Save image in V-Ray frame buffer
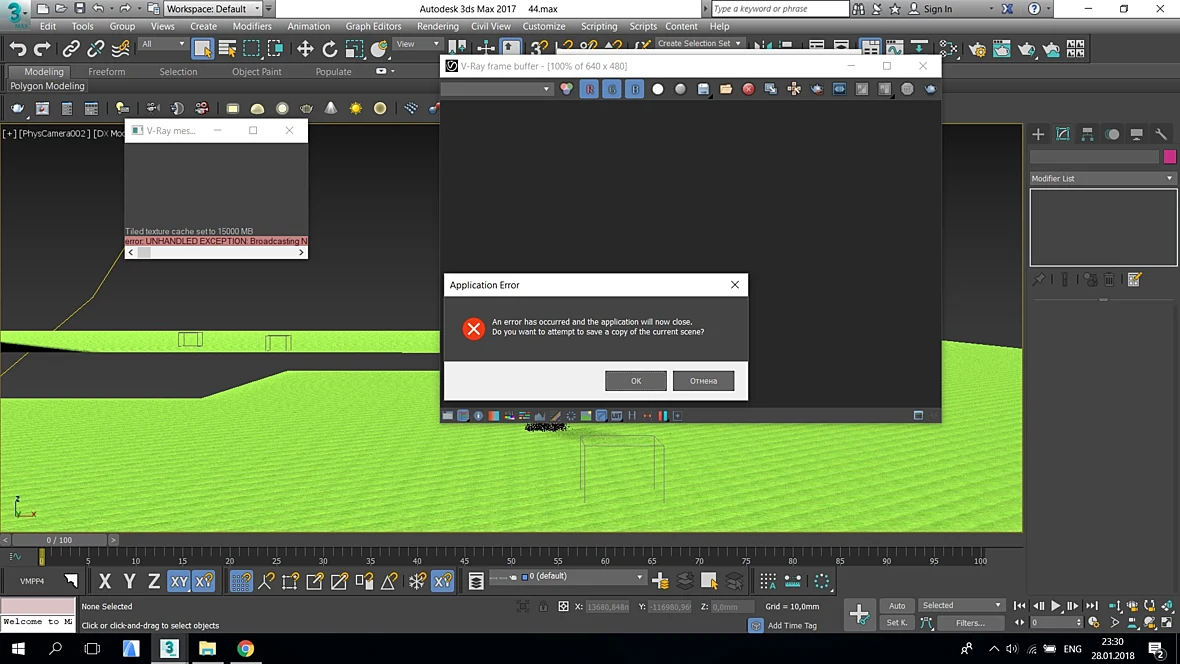 703,89
